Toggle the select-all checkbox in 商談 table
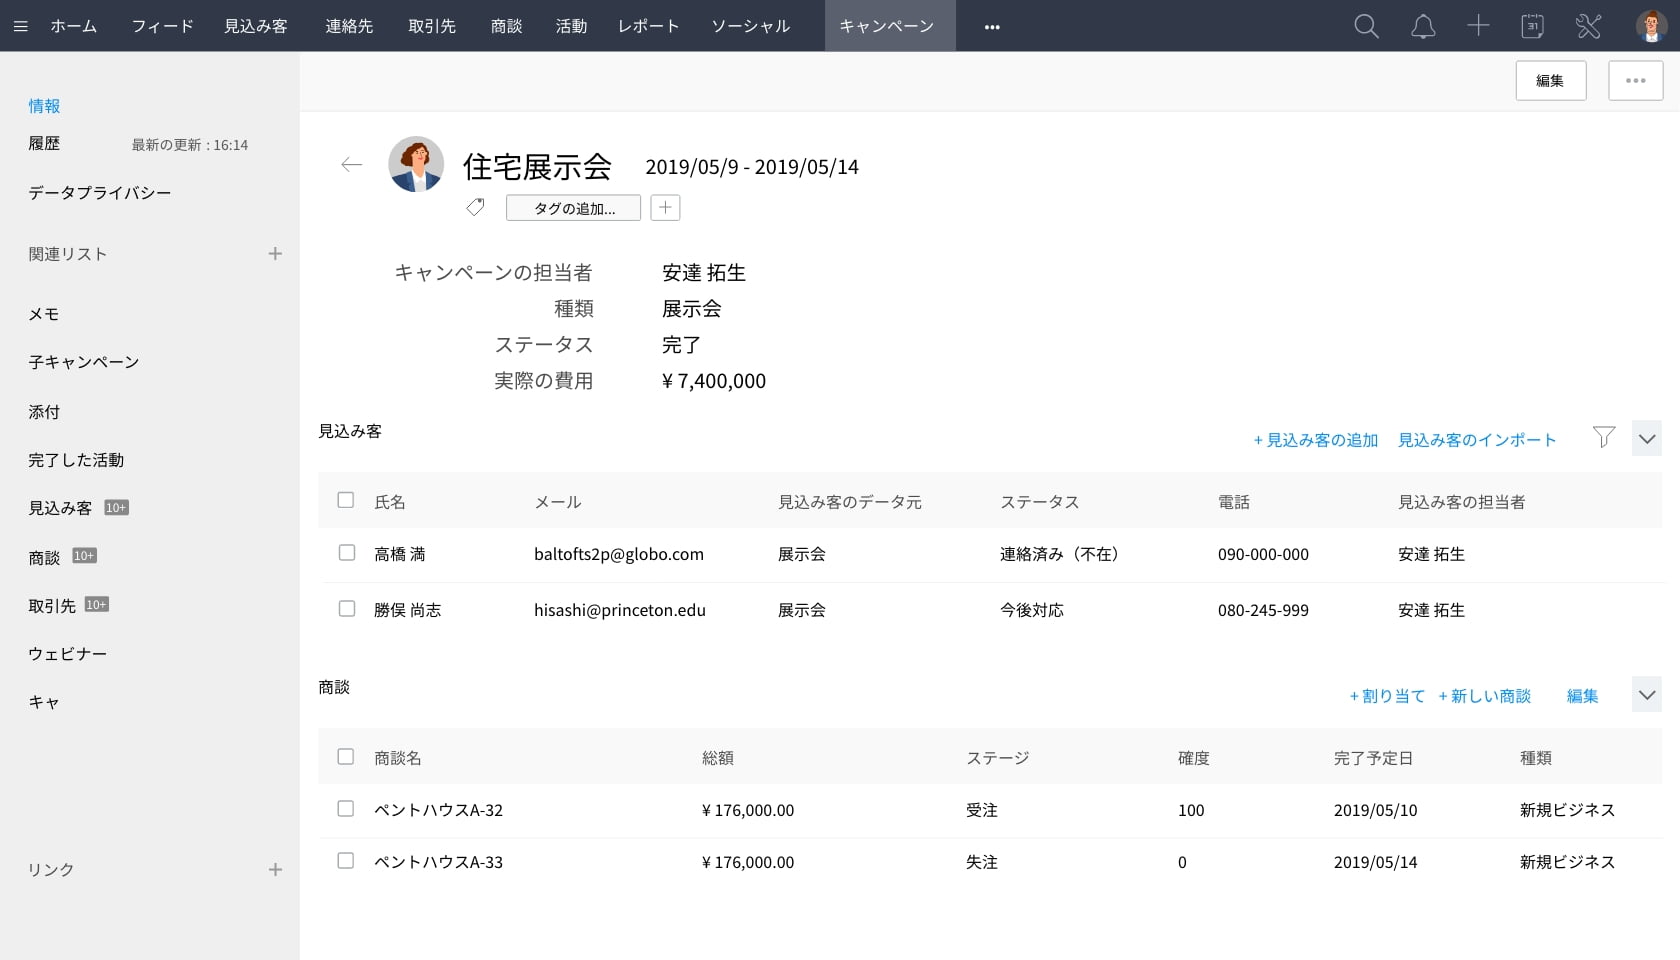This screenshot has width=1680, height=960. pyautogui.click(x=346, y=757)
